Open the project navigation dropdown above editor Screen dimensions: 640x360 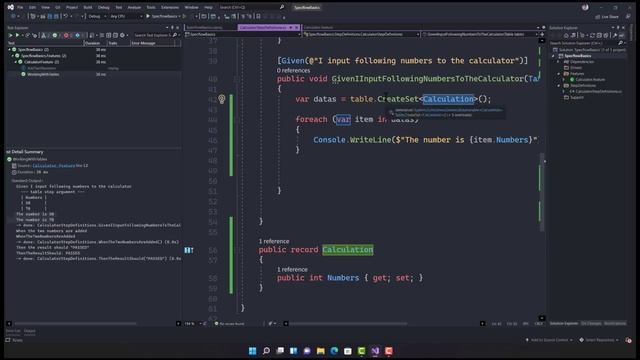243,34
